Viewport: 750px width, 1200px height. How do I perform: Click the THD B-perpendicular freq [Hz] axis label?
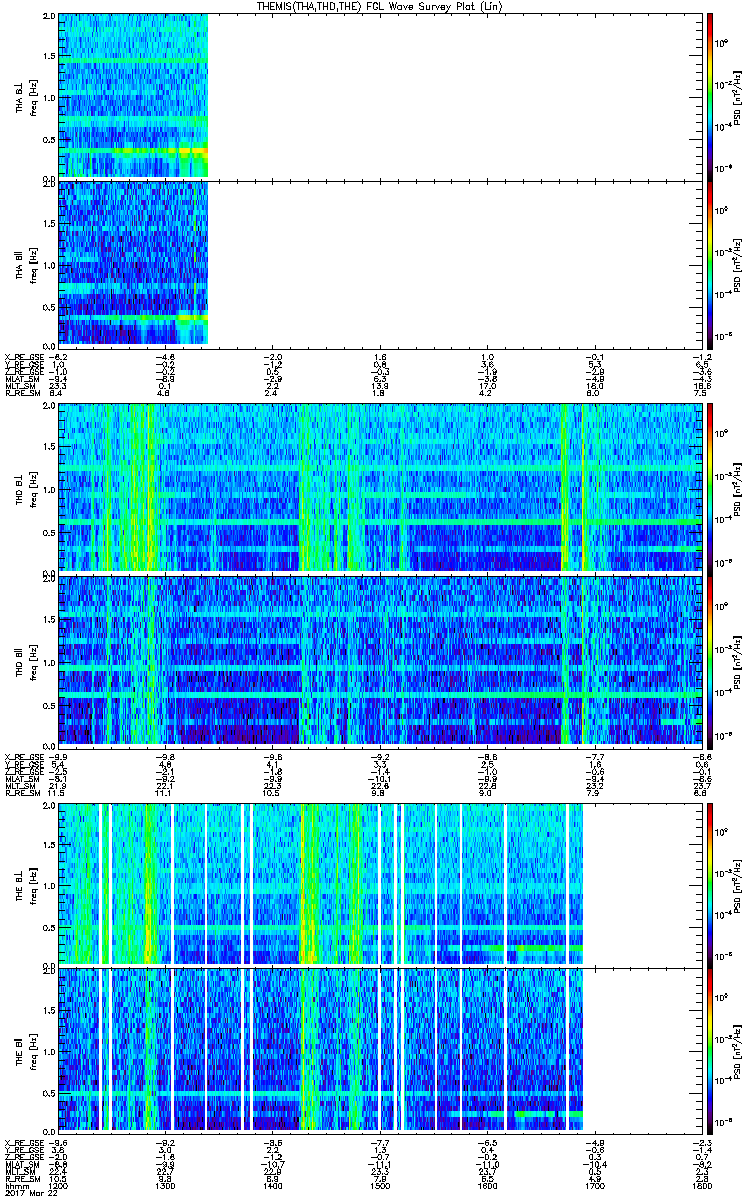pos(33,488)
